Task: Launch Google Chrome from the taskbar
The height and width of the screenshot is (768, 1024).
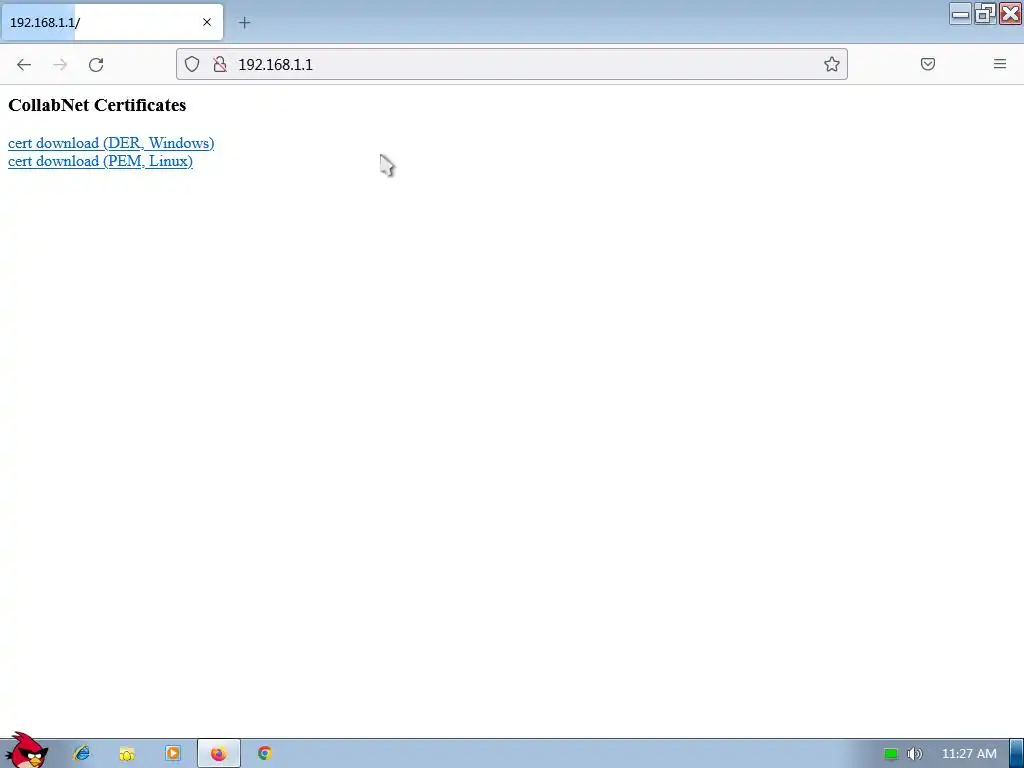Action: coord(264,753)
